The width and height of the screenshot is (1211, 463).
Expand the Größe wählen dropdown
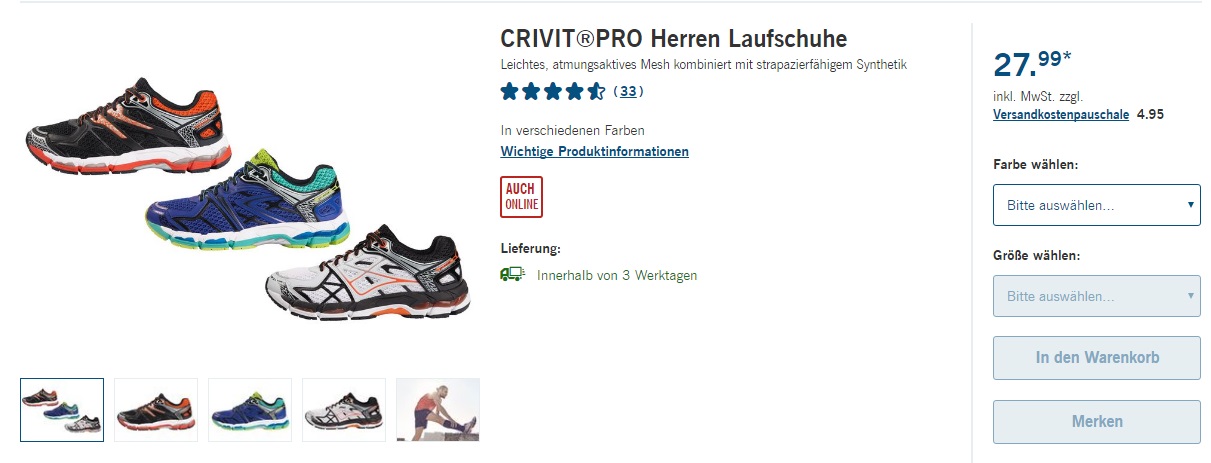(1096, 296)
